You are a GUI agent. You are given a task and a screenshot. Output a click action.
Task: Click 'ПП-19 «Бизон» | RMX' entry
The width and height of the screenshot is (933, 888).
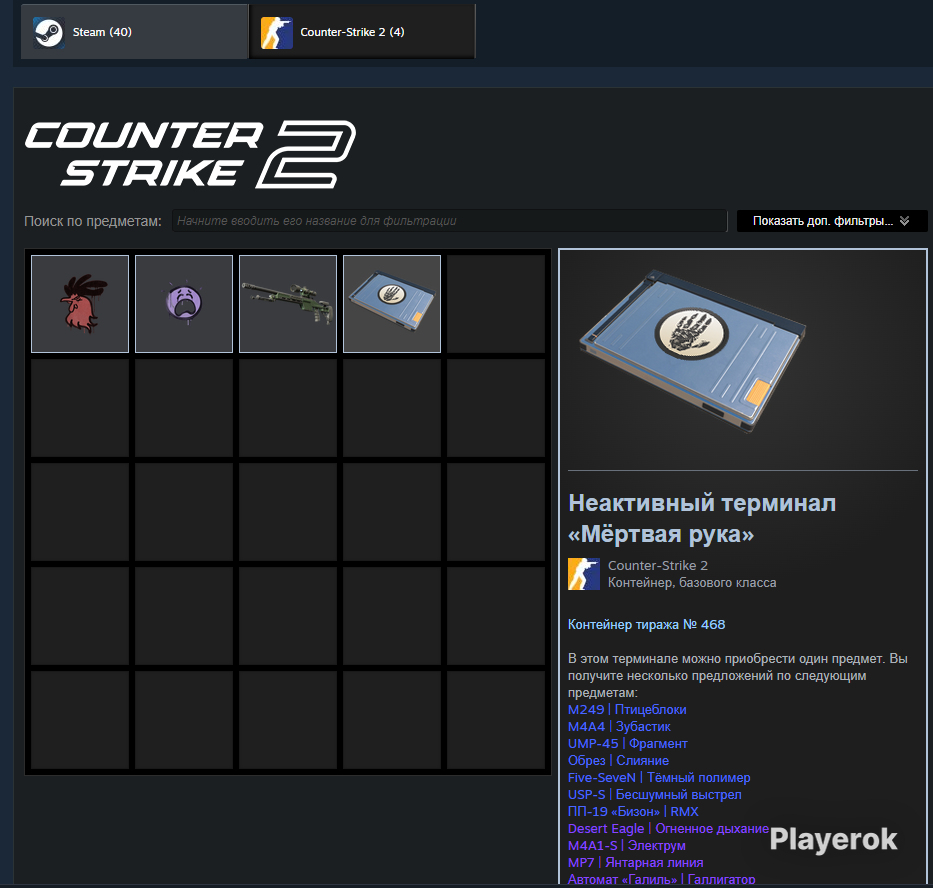pyautogui.click(x=633, y=812)
